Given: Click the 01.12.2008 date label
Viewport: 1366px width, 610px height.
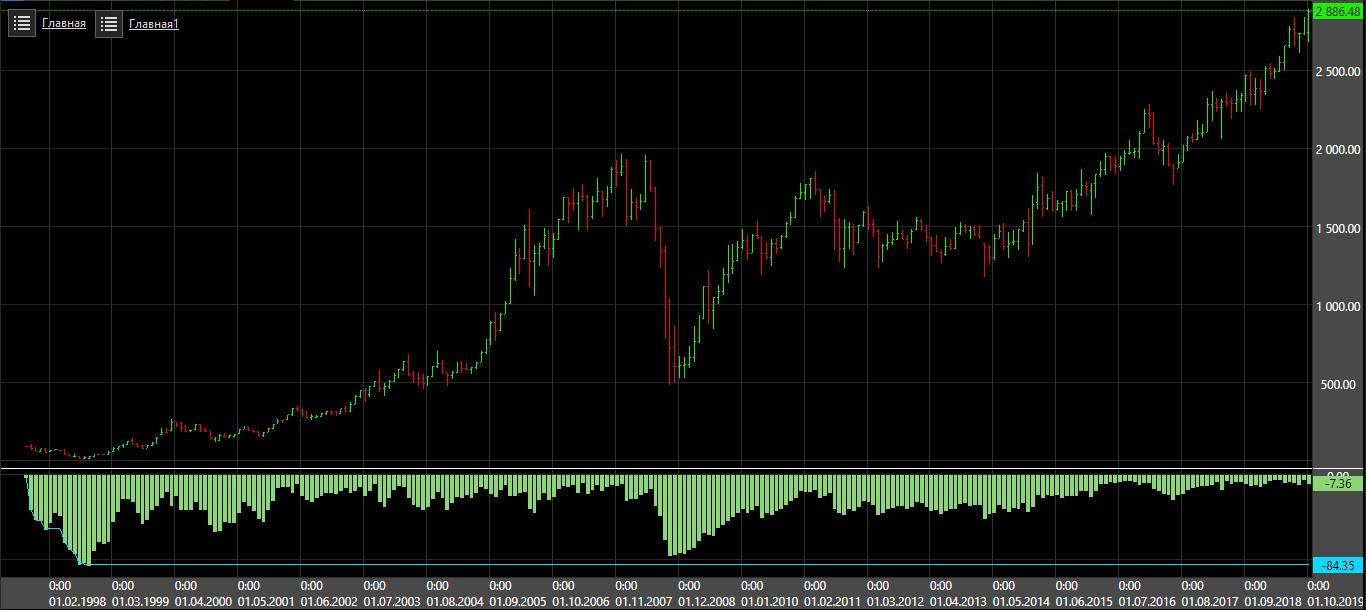Looking at the screenshot, I should 706,602.
